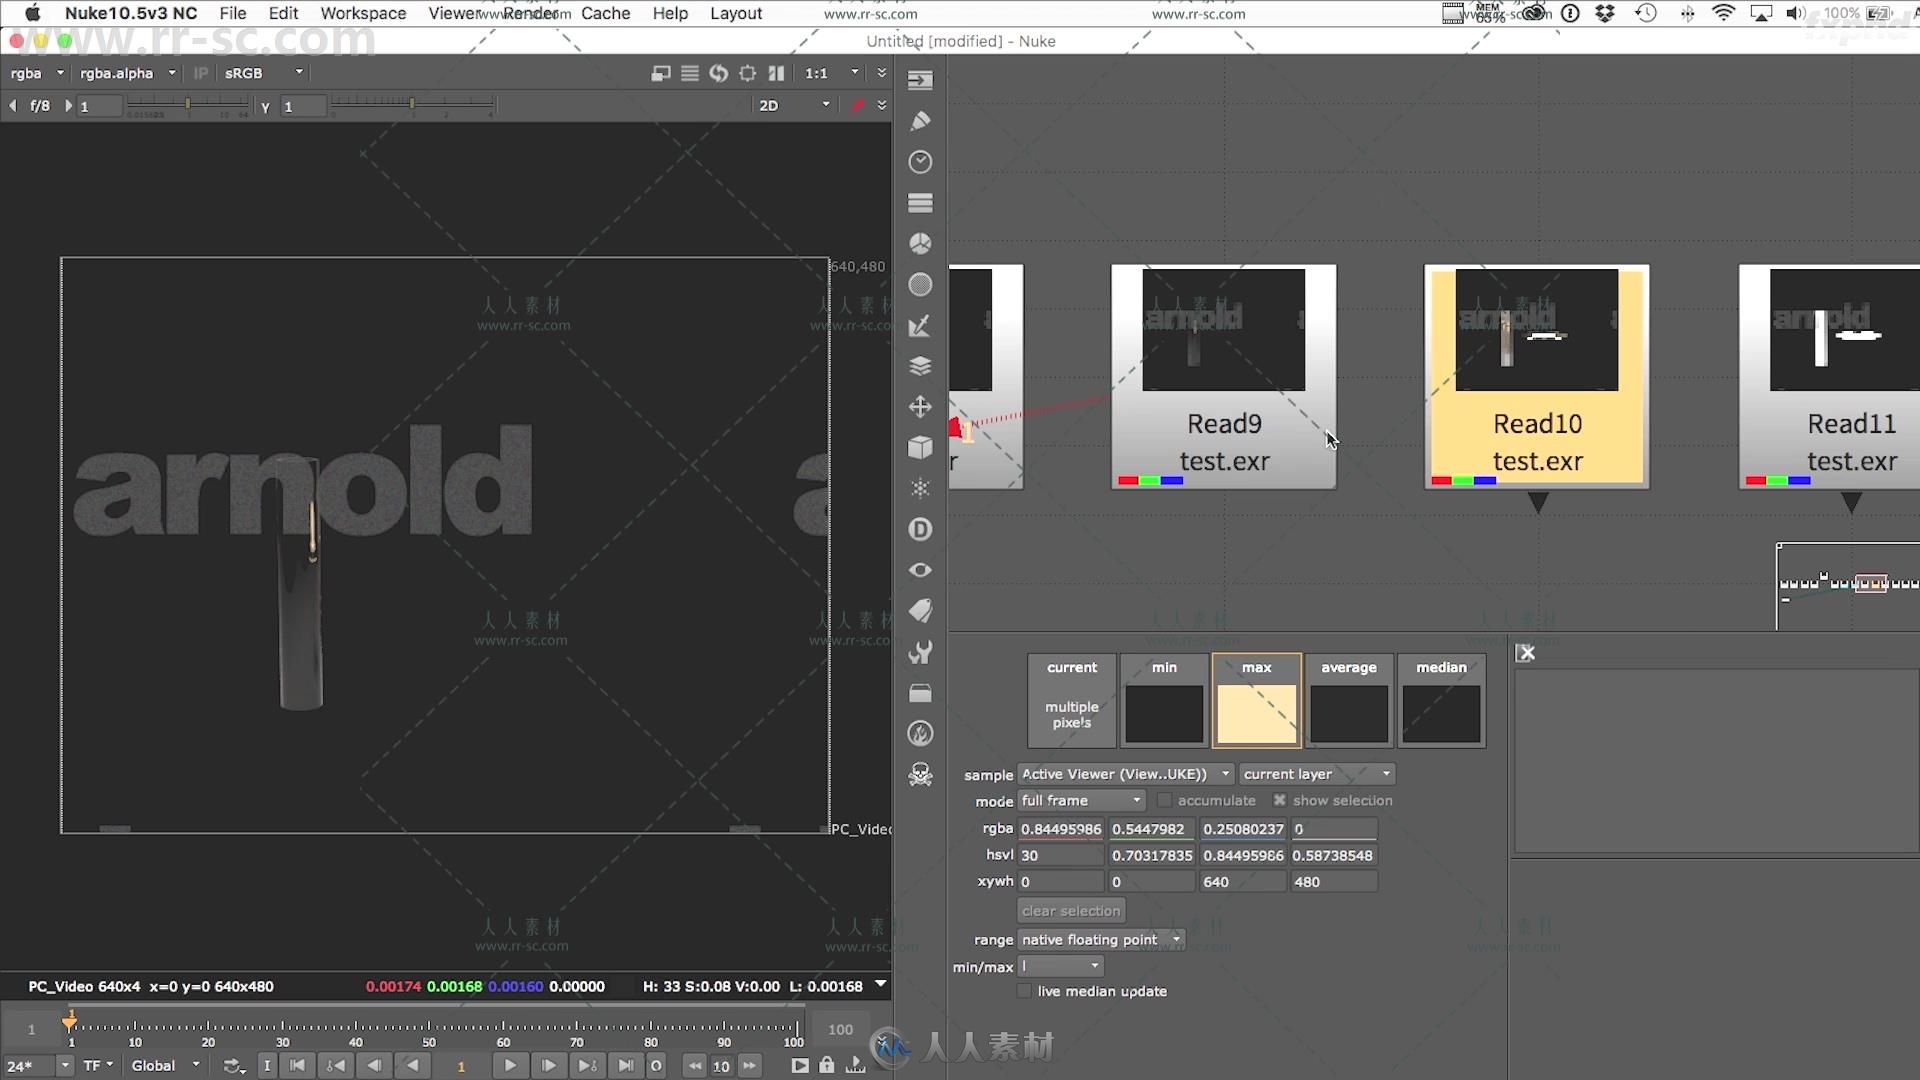Screen dimensions: 1920x1080
Task: Open the Particles nodes icon
Action: 920,489
